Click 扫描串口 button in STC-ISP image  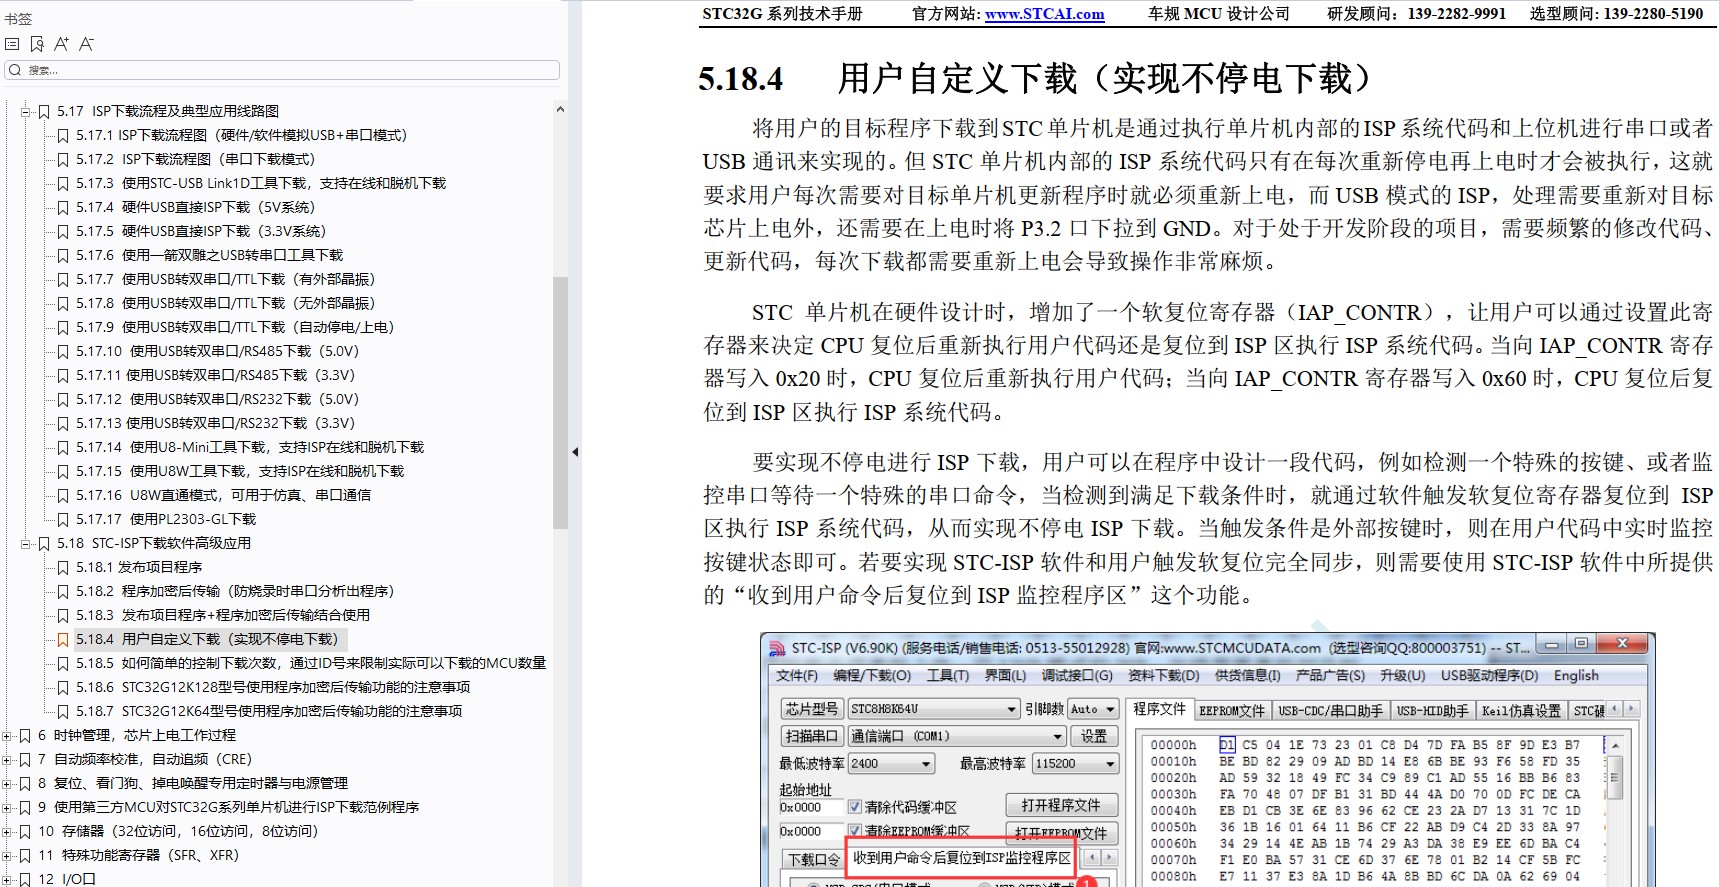point(812,736)
